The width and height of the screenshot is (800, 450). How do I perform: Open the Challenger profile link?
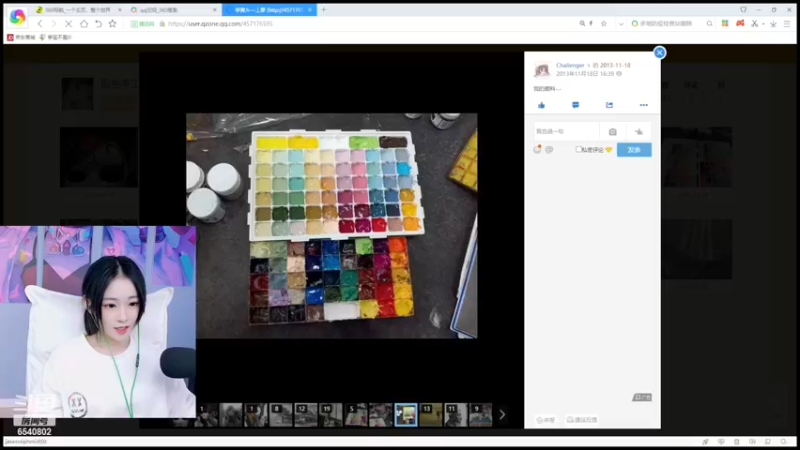(x=570, y=65)
